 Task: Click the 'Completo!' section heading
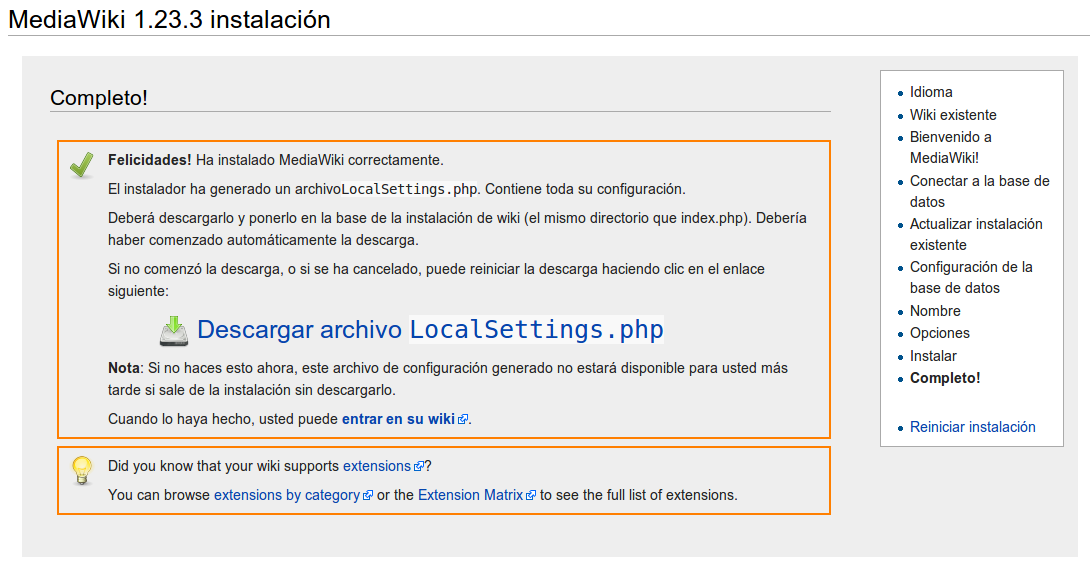coord(99,98)
